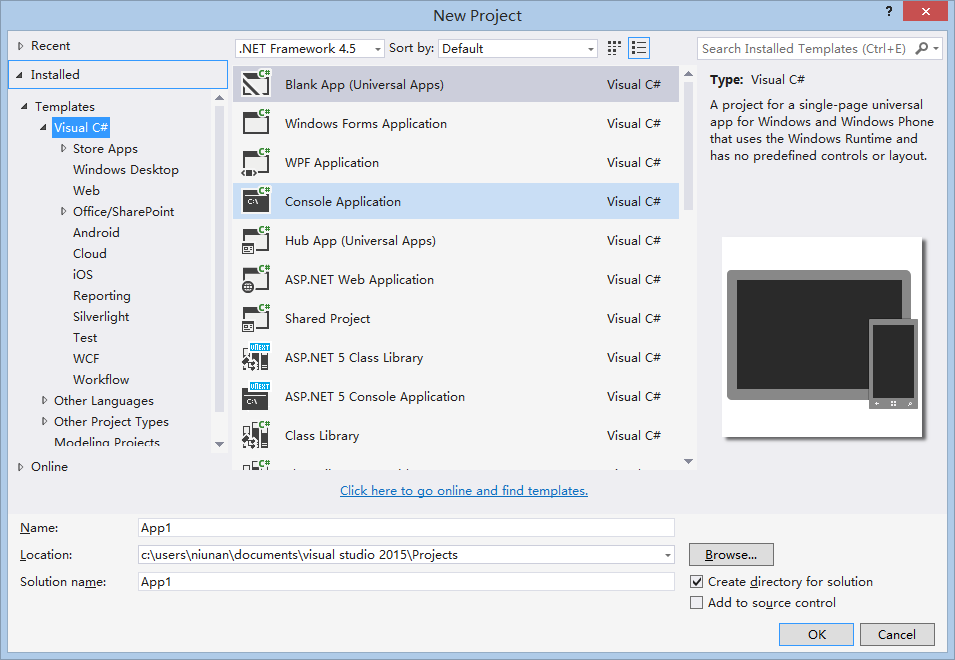955x660 pixels.
Task: Open the help question mark button
Action: point(889,12)
